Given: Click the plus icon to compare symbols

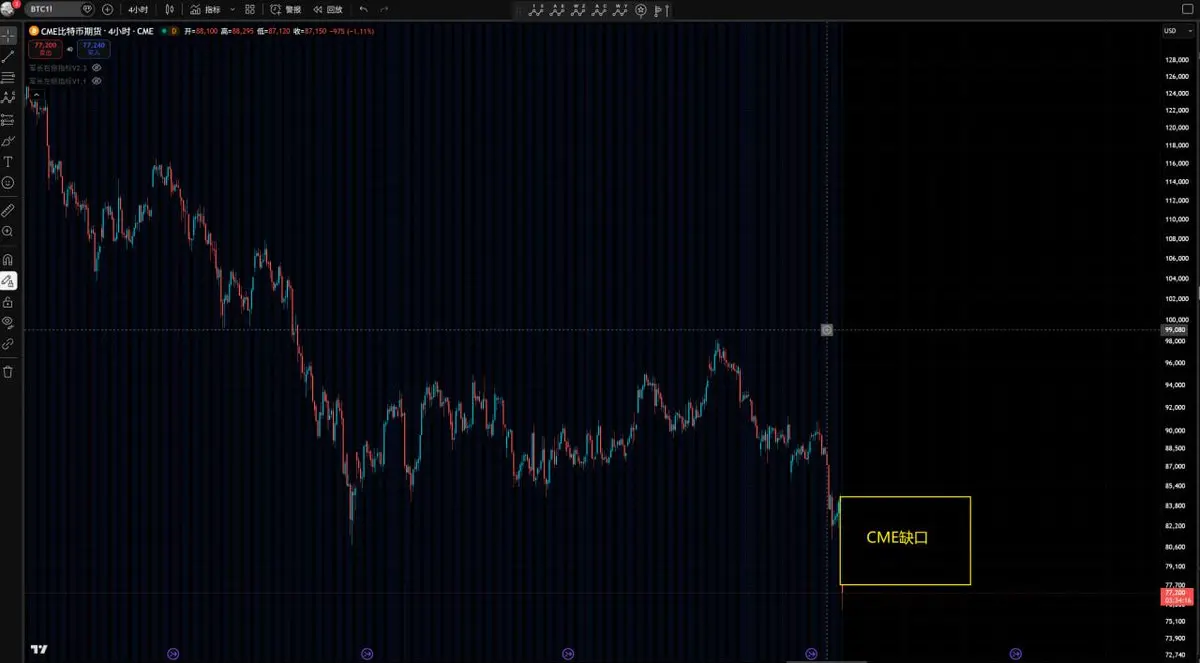Looking at the screenshot, I should (x=108, y=9).
